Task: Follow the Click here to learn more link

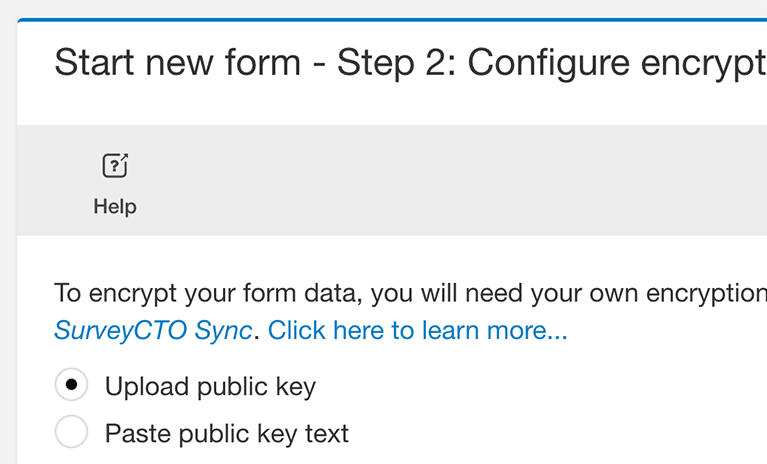Action: (417, 331)
